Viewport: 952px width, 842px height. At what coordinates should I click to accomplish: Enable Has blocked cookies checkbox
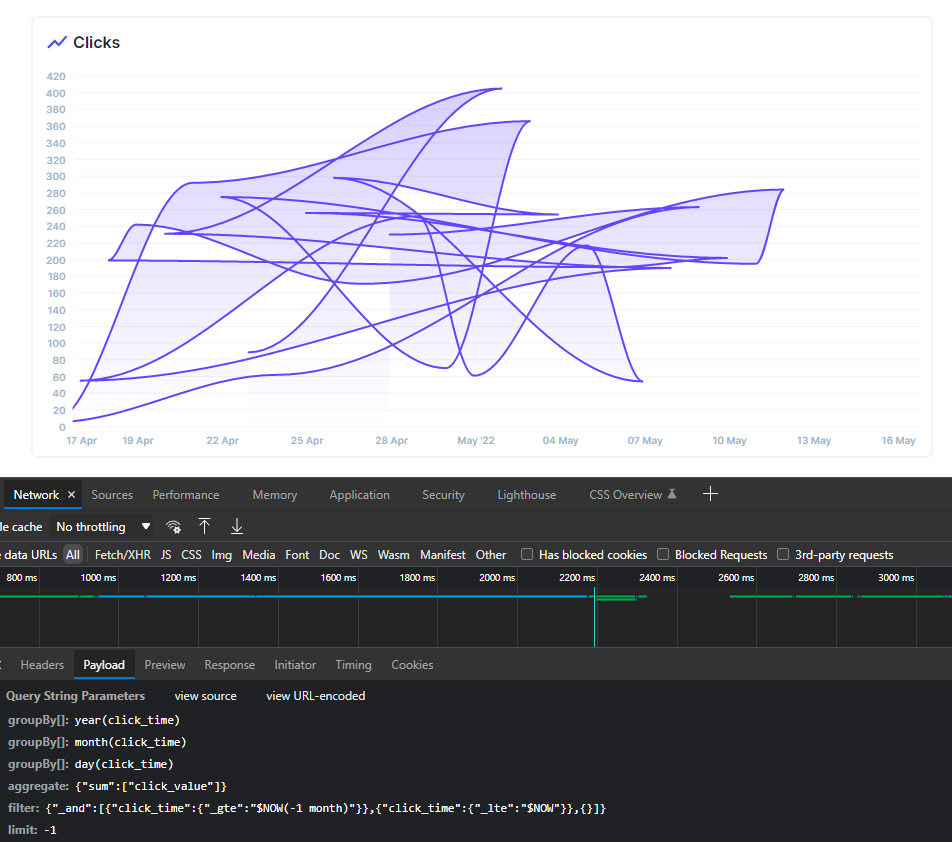[x=527, y=554]
